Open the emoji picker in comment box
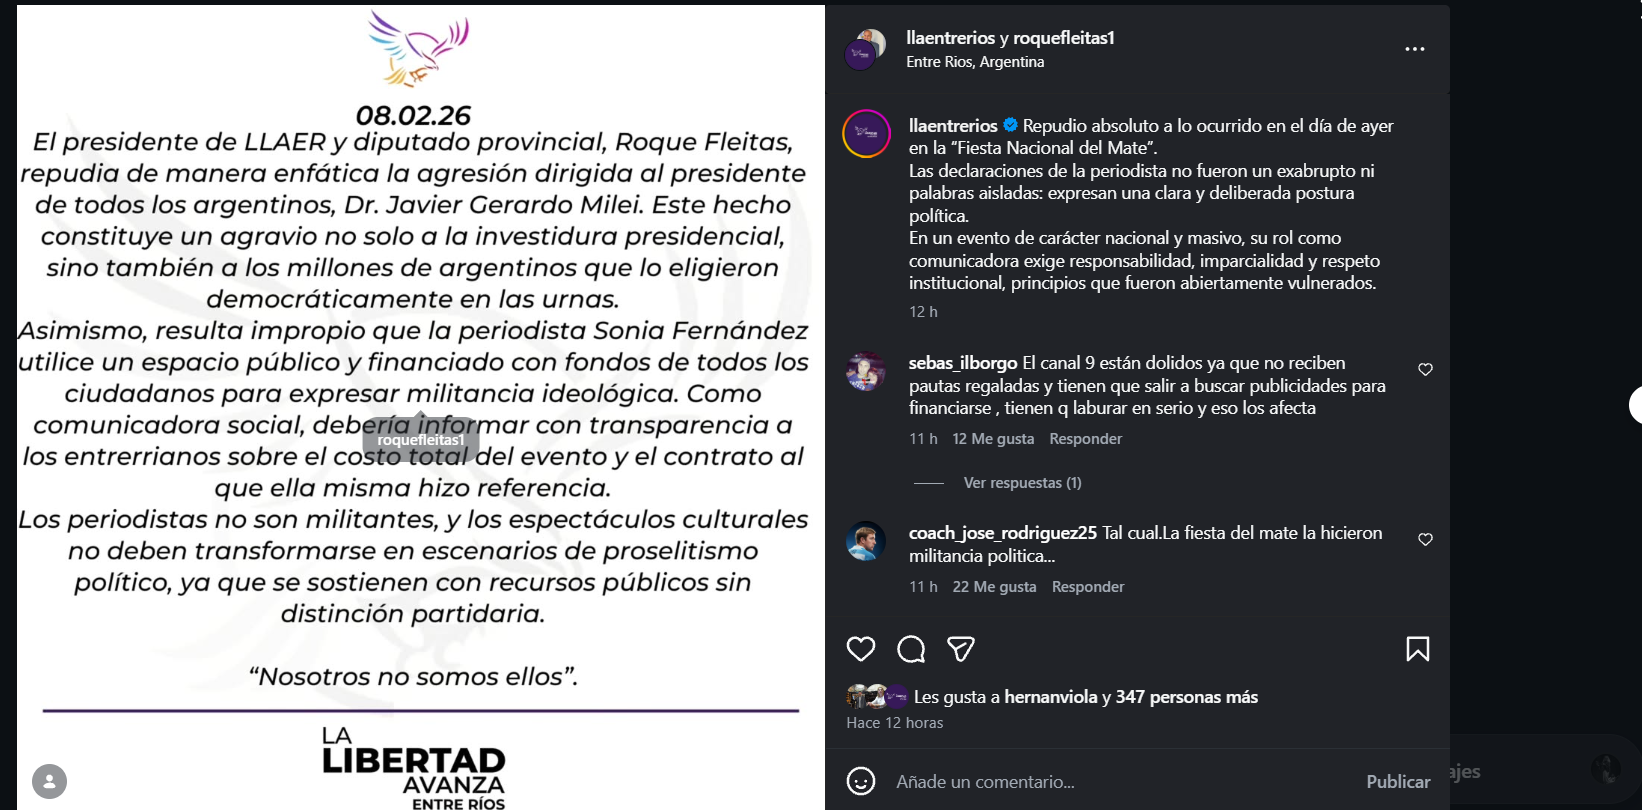This screenshot has width=1642, height=810. coord(861,781)
